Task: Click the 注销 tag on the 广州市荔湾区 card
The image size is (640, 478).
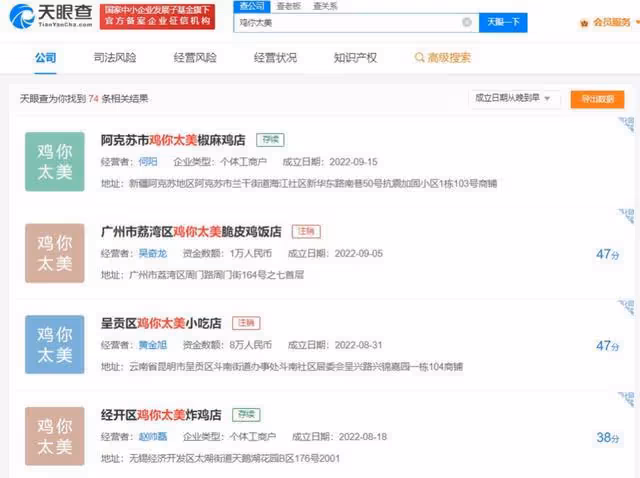Action: 306,231
